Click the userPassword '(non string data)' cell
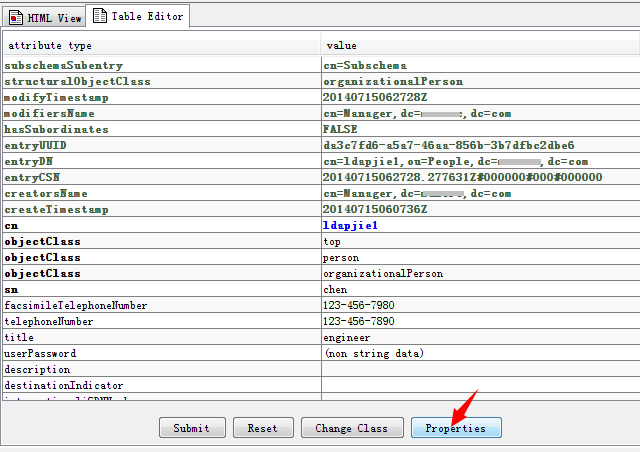Screen dimensions: 640x452 click(374, 354)
